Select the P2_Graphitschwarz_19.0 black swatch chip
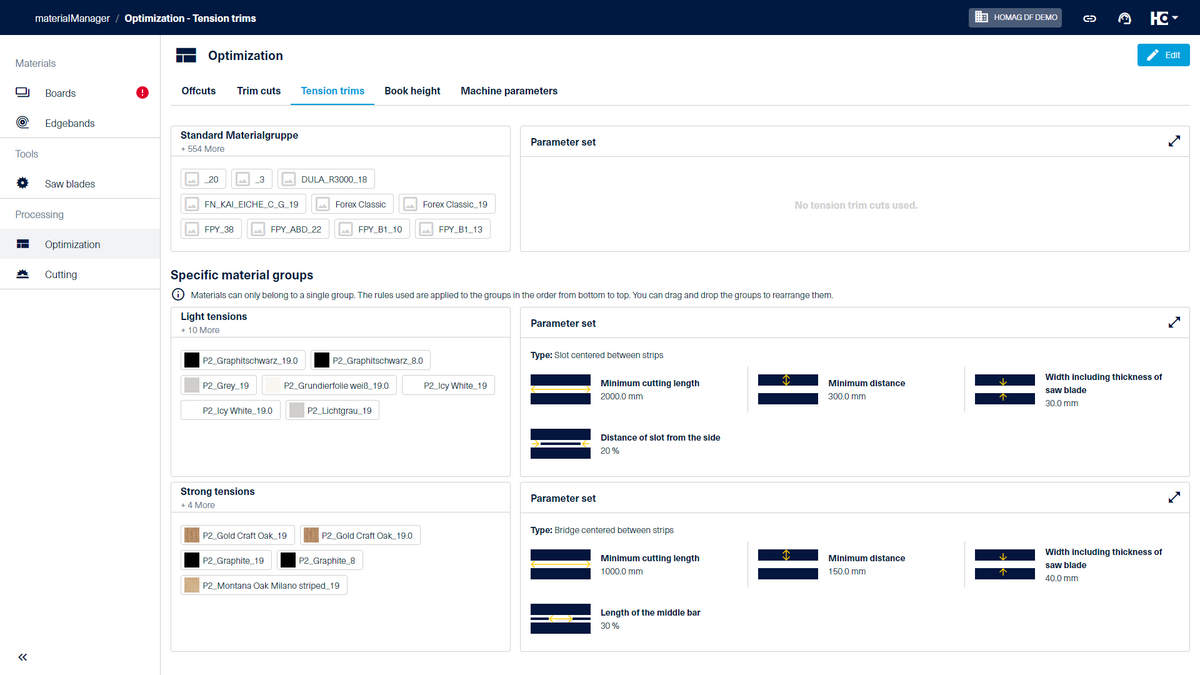This screenshot has width=1200, height=675. [x=242, y=360]
